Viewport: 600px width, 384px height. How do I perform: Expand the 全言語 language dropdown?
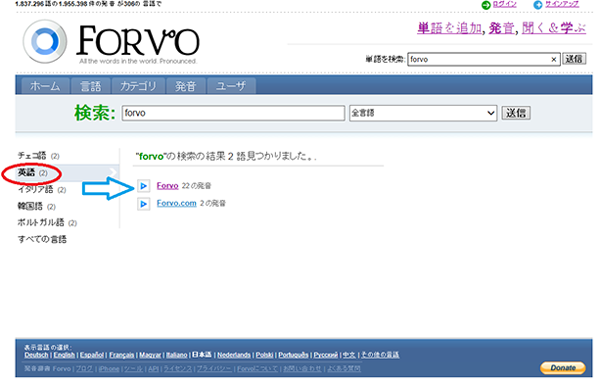click(x=423, y=113)
